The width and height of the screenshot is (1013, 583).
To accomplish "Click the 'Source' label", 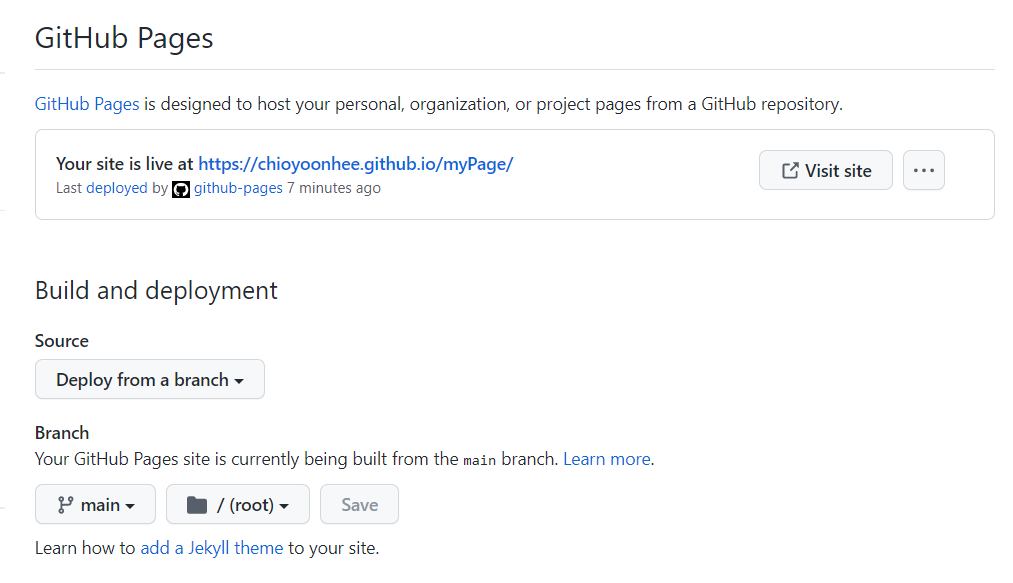I will pyautogui.click(x=62, y=341).
